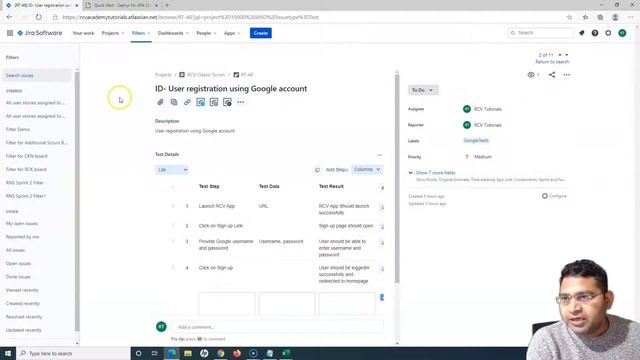Click the empty Test Result input box

point(347,304)
